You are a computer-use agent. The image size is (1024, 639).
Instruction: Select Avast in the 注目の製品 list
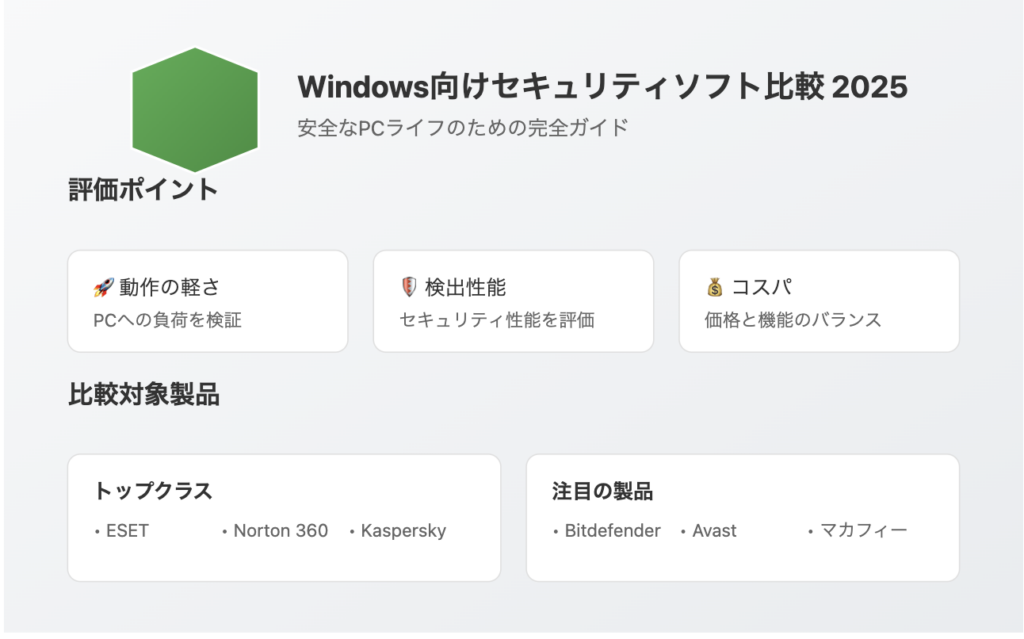point(714,531)
